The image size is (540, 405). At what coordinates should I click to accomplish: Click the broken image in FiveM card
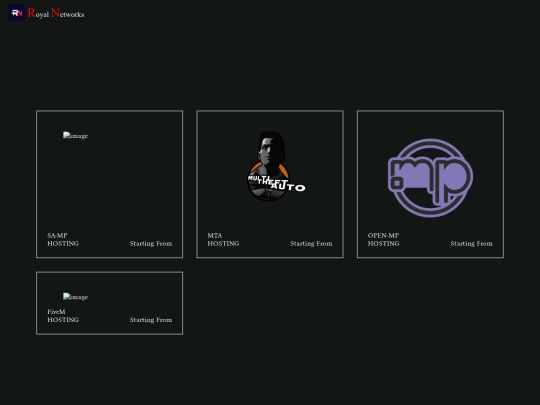[x=75, y=297]
